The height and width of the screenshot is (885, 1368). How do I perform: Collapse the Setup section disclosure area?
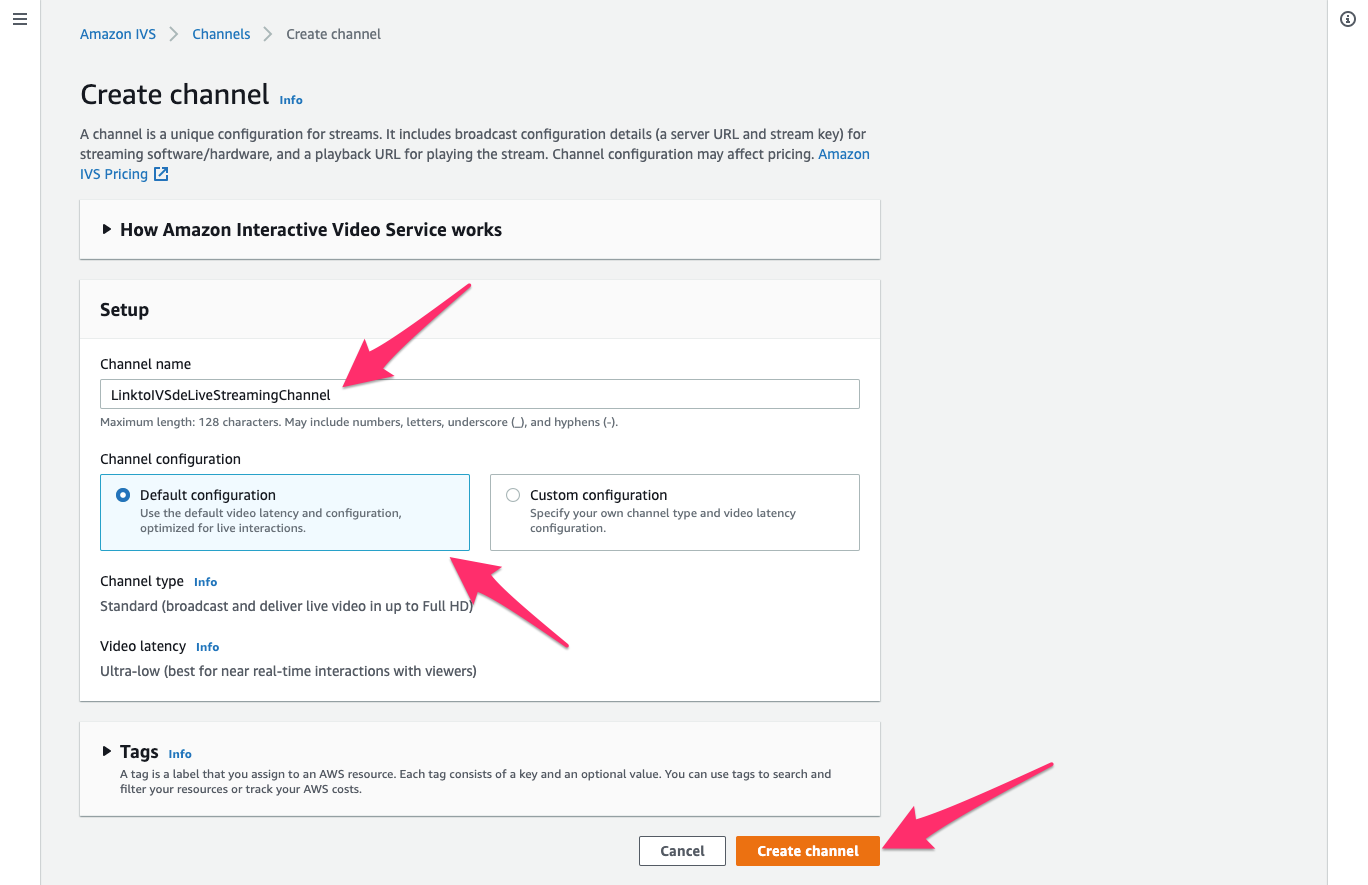pyautogui.click(x=124, y=309)
